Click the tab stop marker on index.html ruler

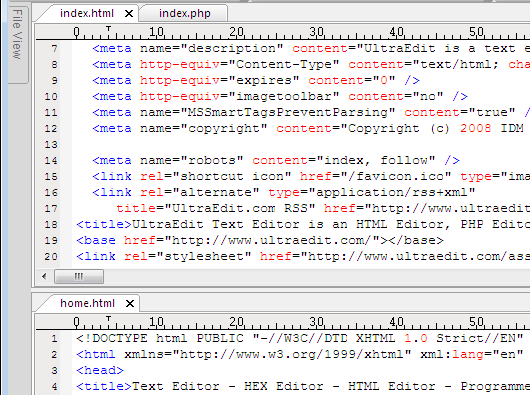pyautogui.click(x=108, y=29)
